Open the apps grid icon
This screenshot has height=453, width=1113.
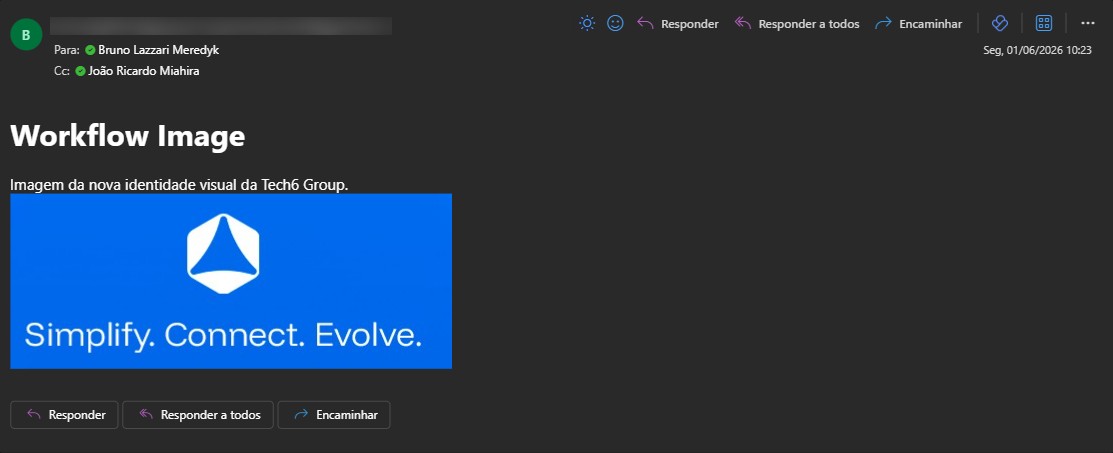coord(1044,23)
